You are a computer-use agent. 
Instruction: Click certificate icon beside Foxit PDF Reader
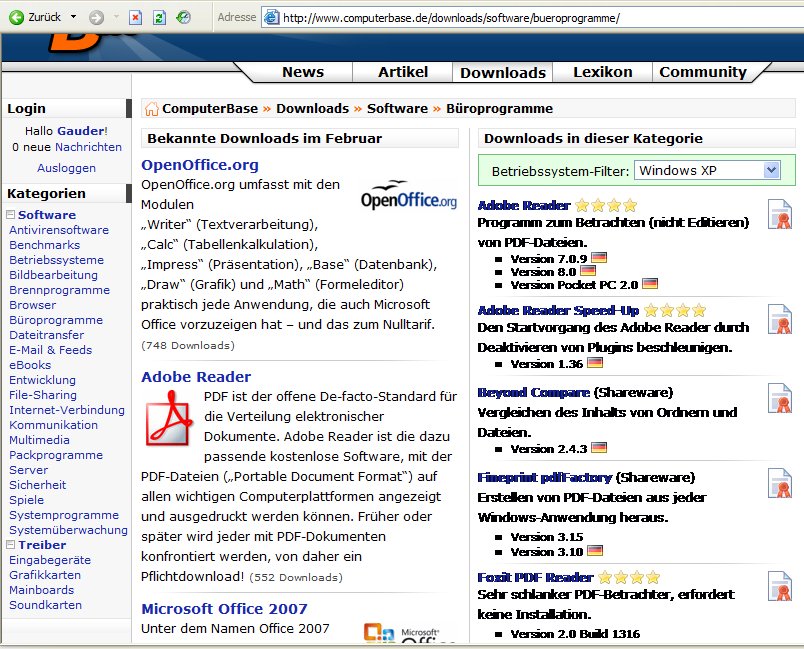coord(780,585)
